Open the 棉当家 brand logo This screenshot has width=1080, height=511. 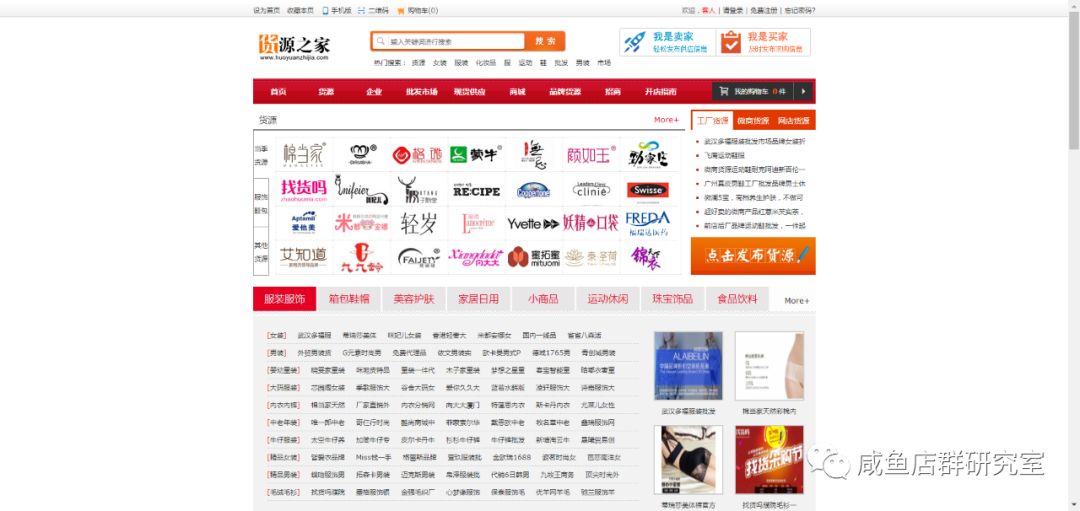pos(304,154)
